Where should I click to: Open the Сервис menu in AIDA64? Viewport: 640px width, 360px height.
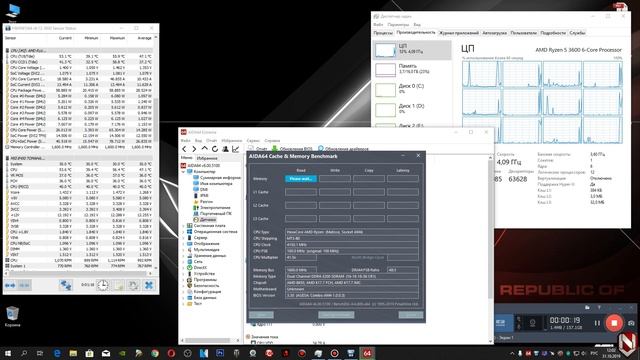point(253,140)
